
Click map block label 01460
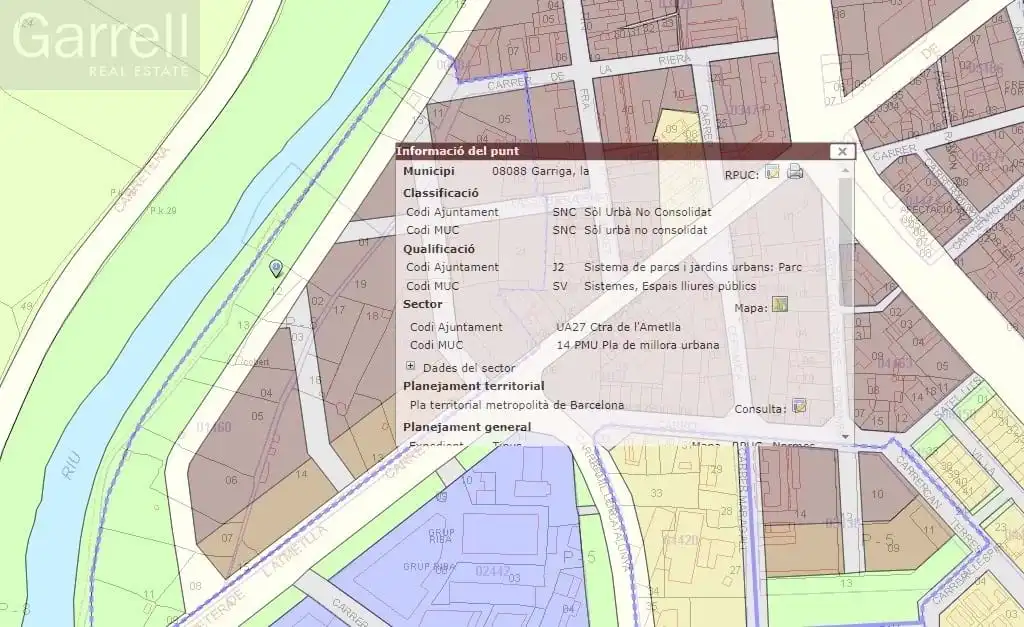pyautogui.click(x=214, y=428)
